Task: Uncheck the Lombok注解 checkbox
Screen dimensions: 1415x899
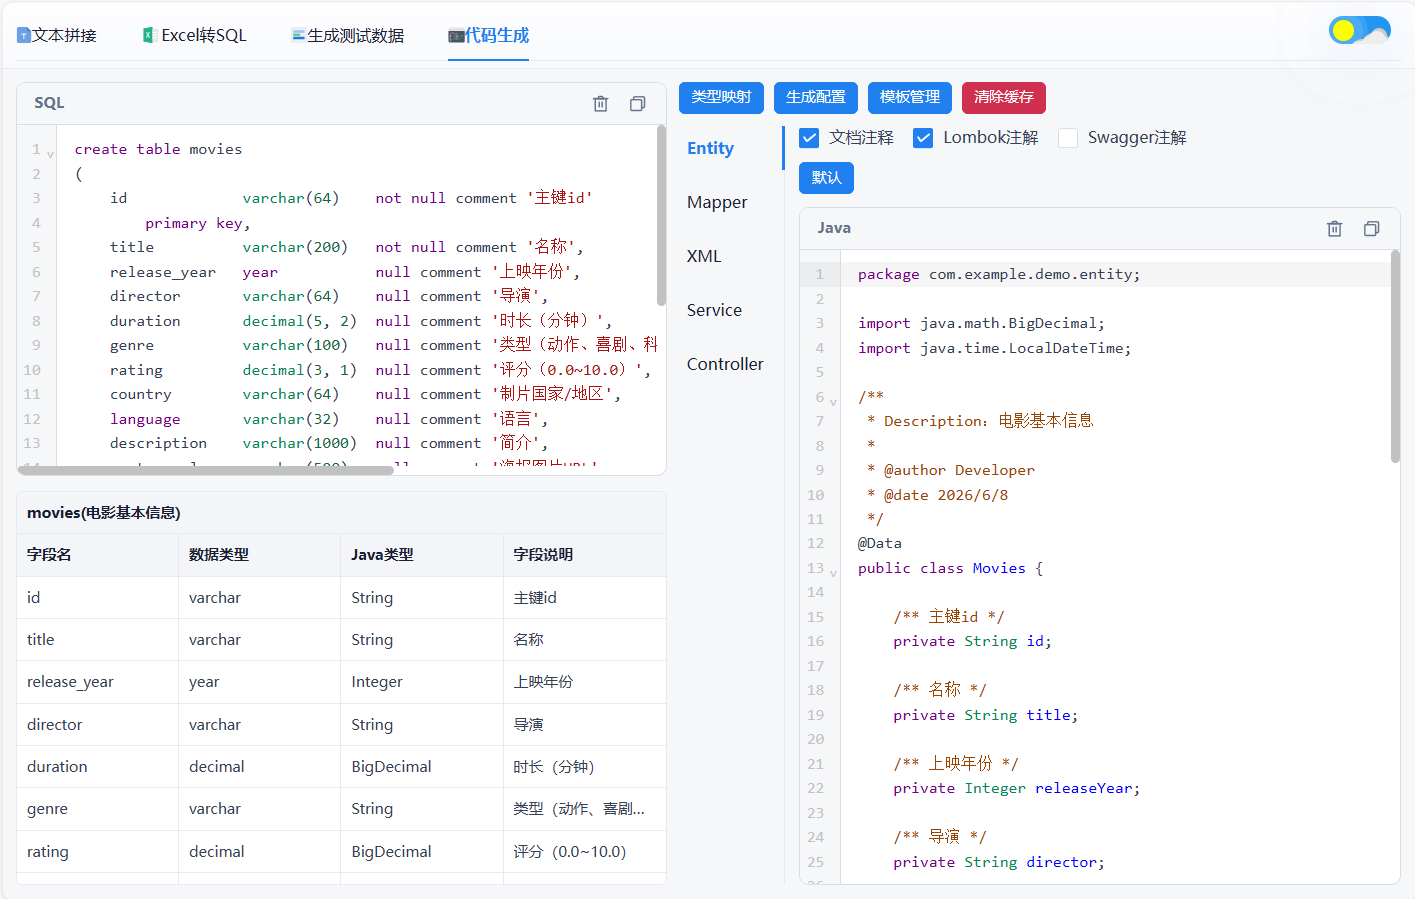Action: (x=923, y=138)
